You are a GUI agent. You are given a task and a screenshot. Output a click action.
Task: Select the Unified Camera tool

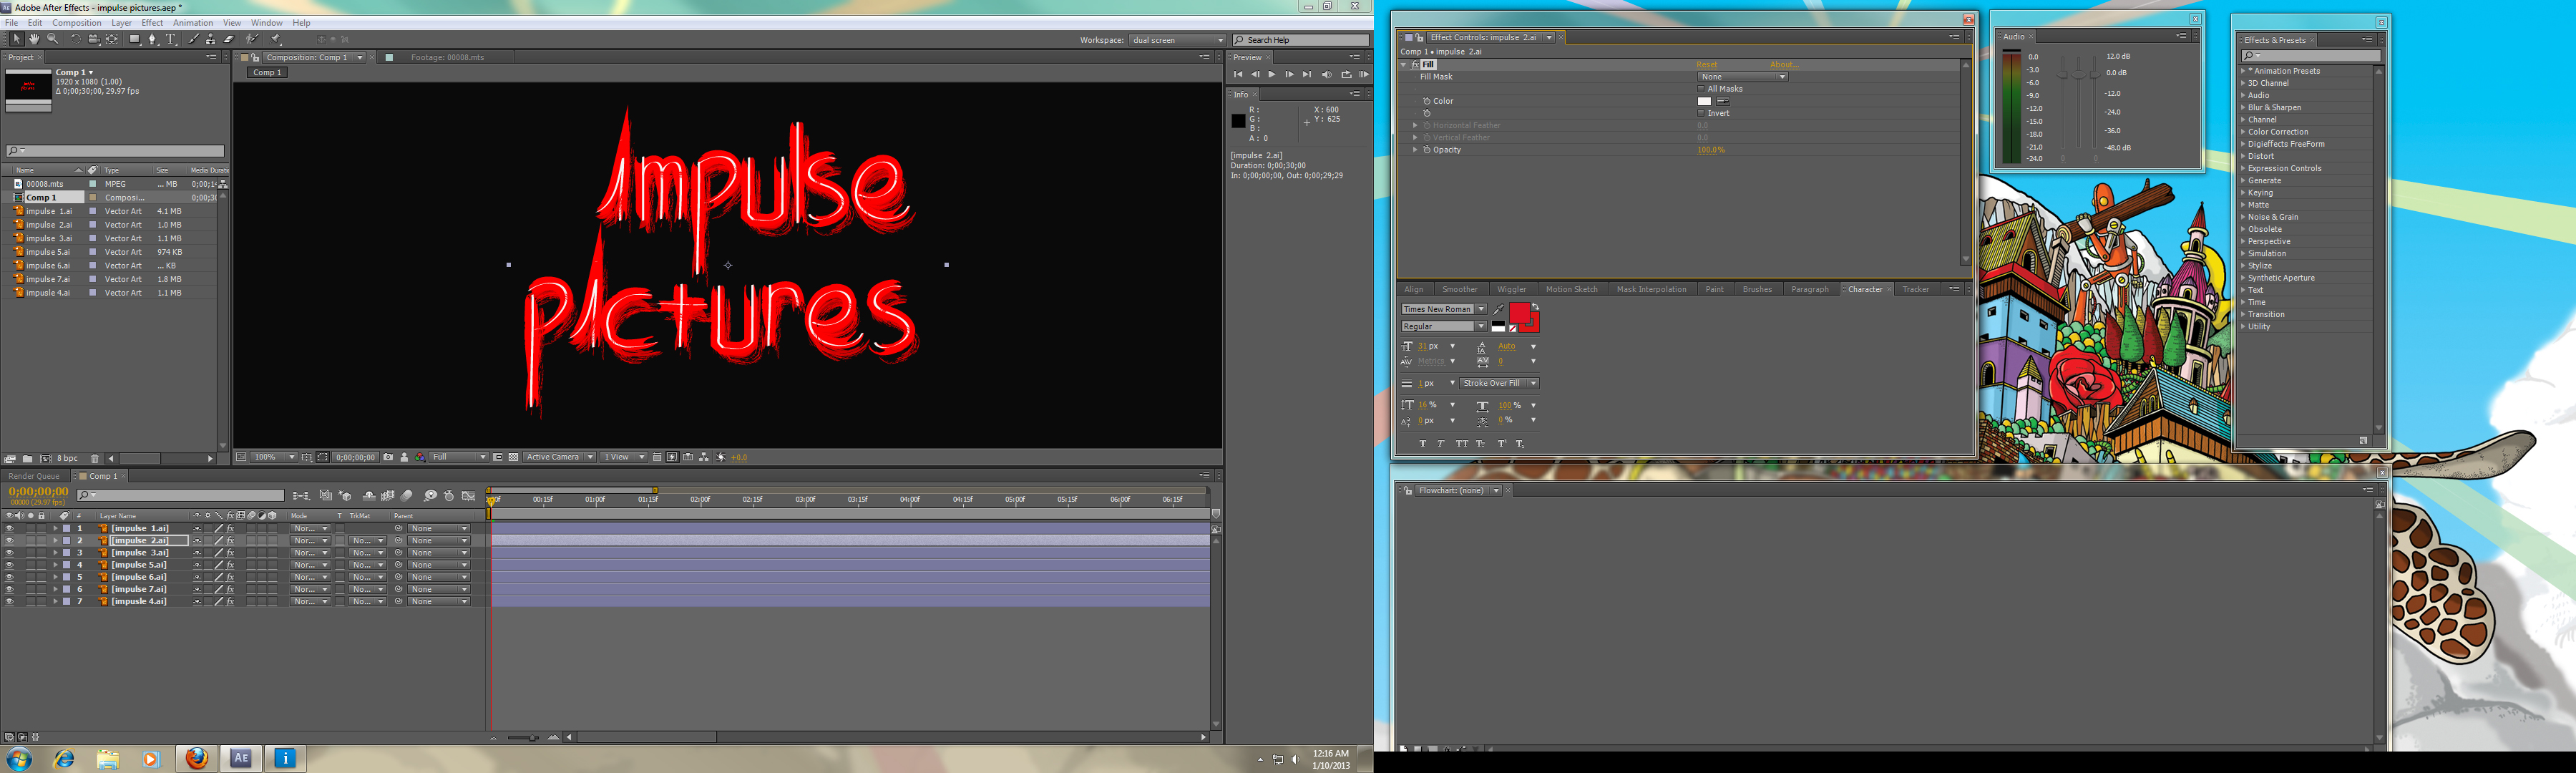[x=94, y=39]
